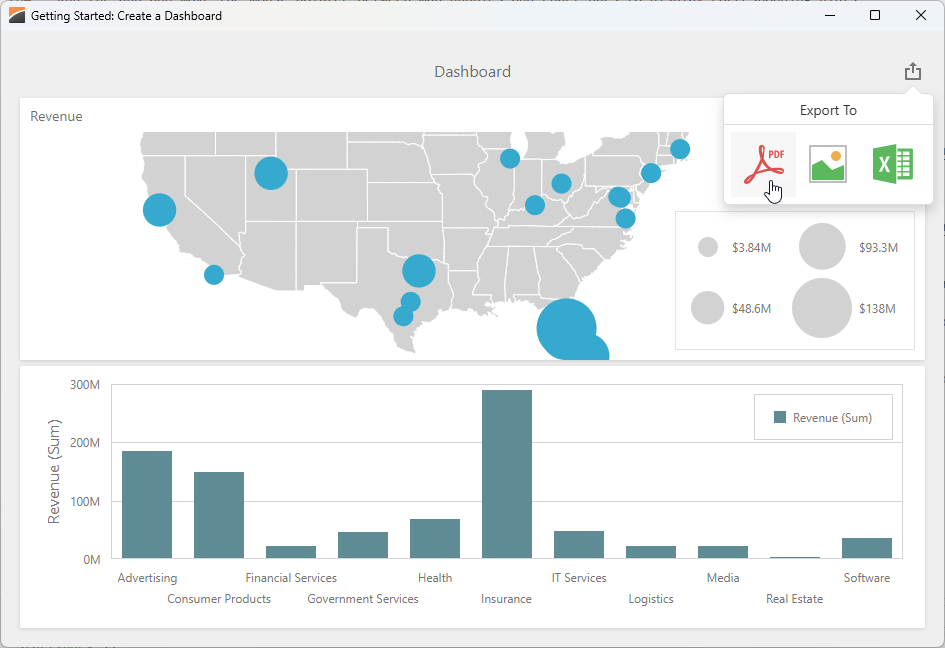Click the Revenue (Sum) legend entry
The image size is (945, 648).
(x=823, y=417)
